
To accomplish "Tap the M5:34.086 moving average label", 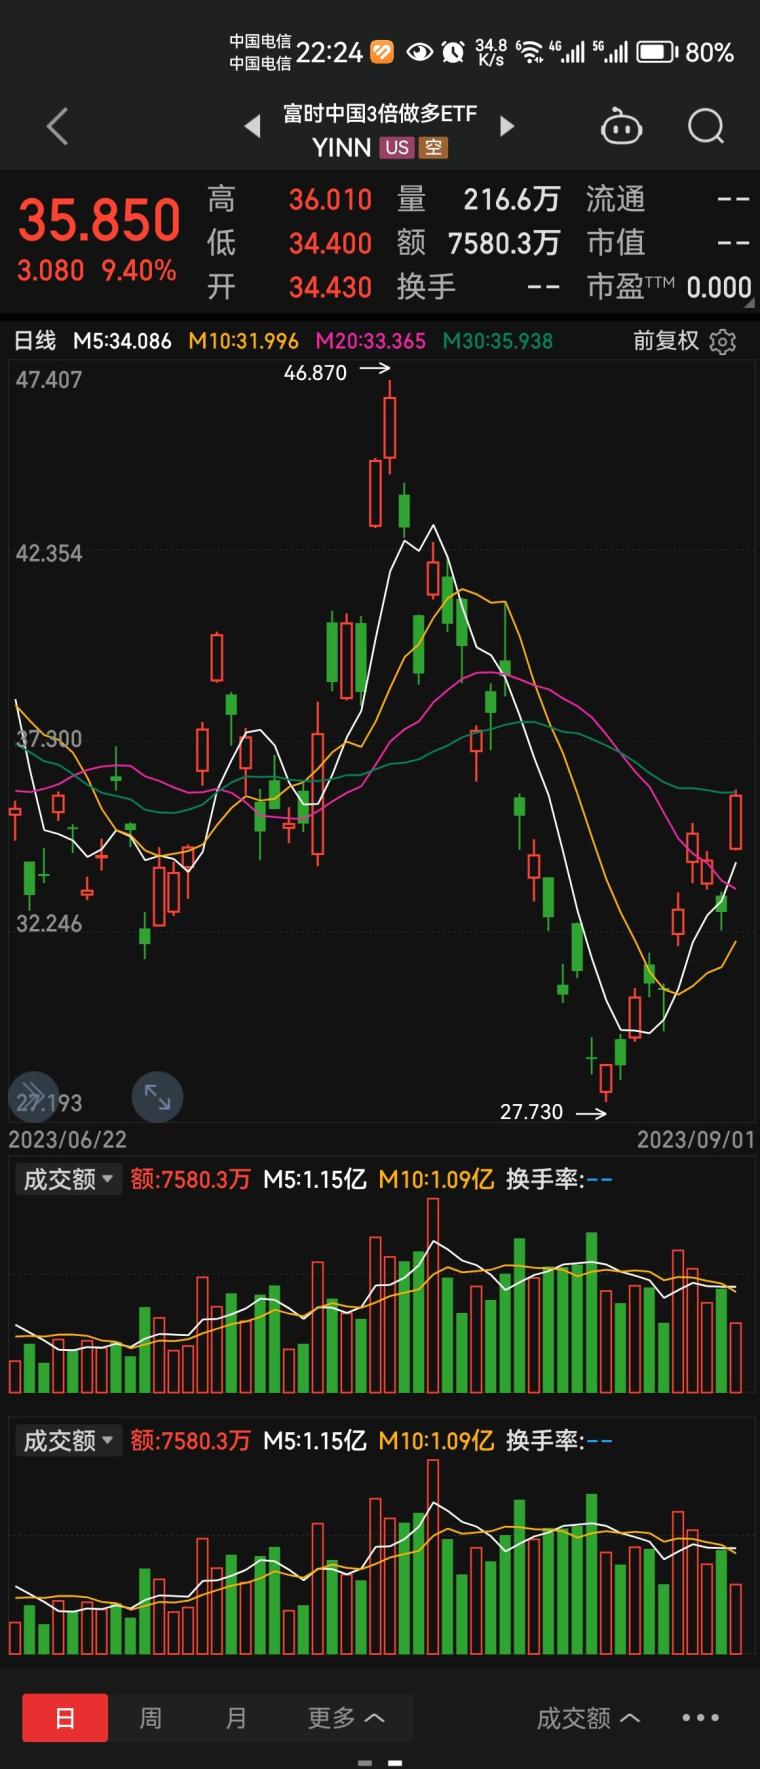I will coord(122,341).
